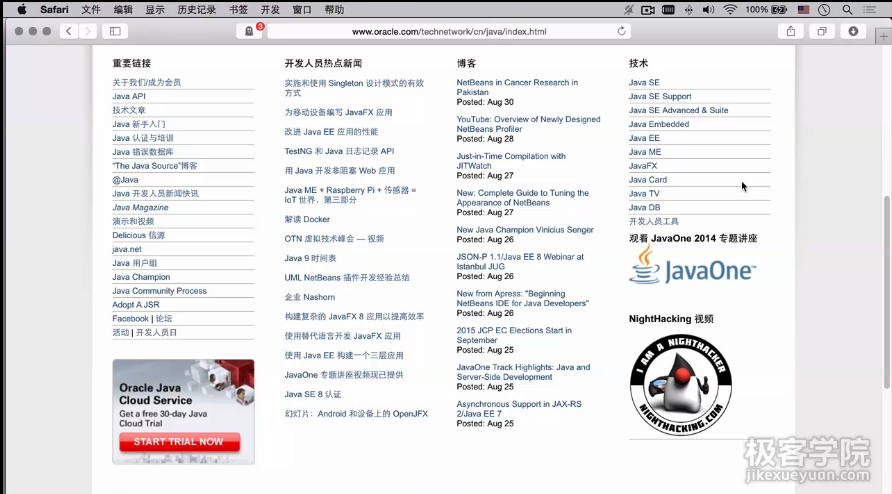Open TestNG 和 Java 日志记录 API link
The height and width of the screenshot is (494, 892).
339,151
